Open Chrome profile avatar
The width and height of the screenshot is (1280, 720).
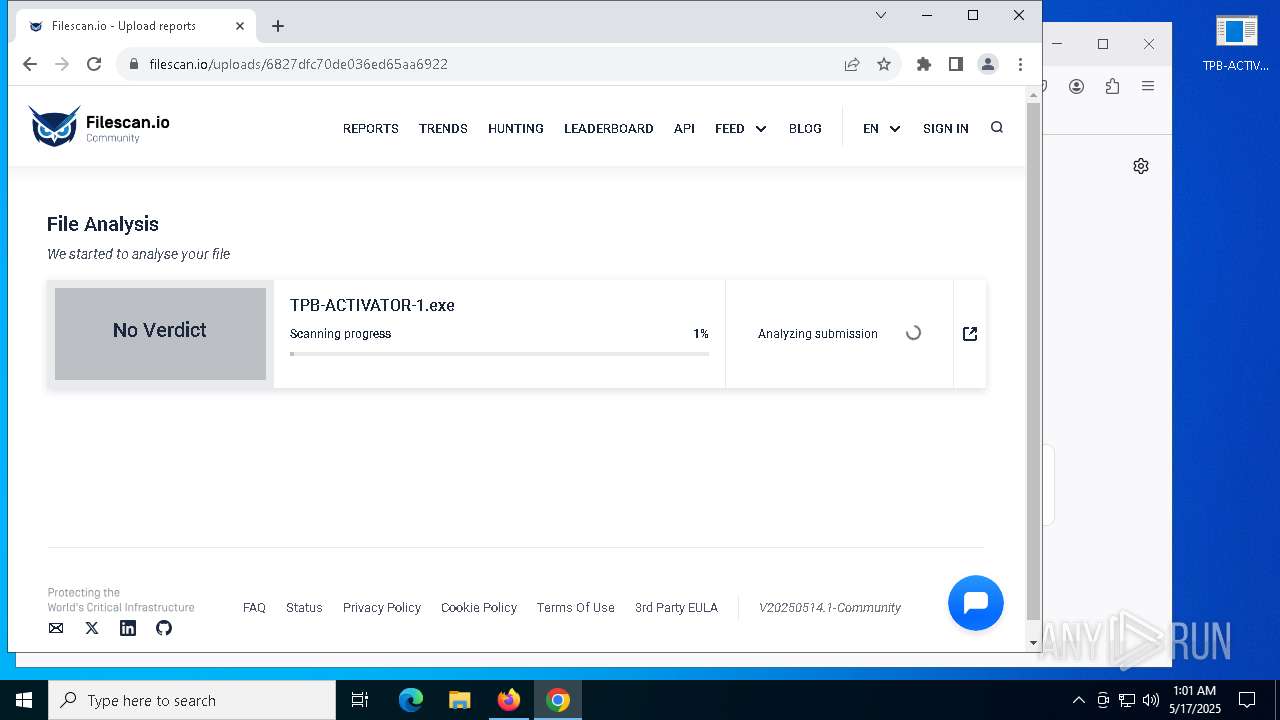(988, 64)
